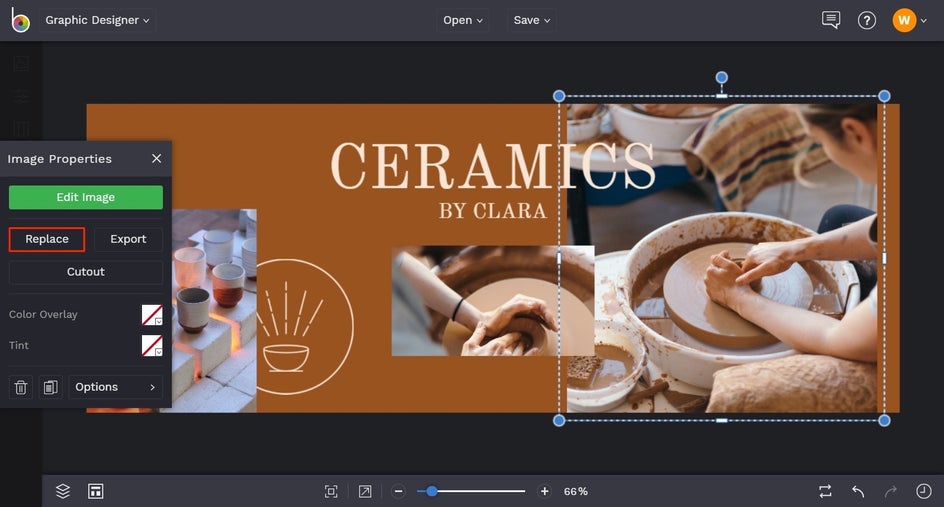Viewport: 944px width, 507px height.
Task: Close the Image Properties panel
Action: (157, 158)
